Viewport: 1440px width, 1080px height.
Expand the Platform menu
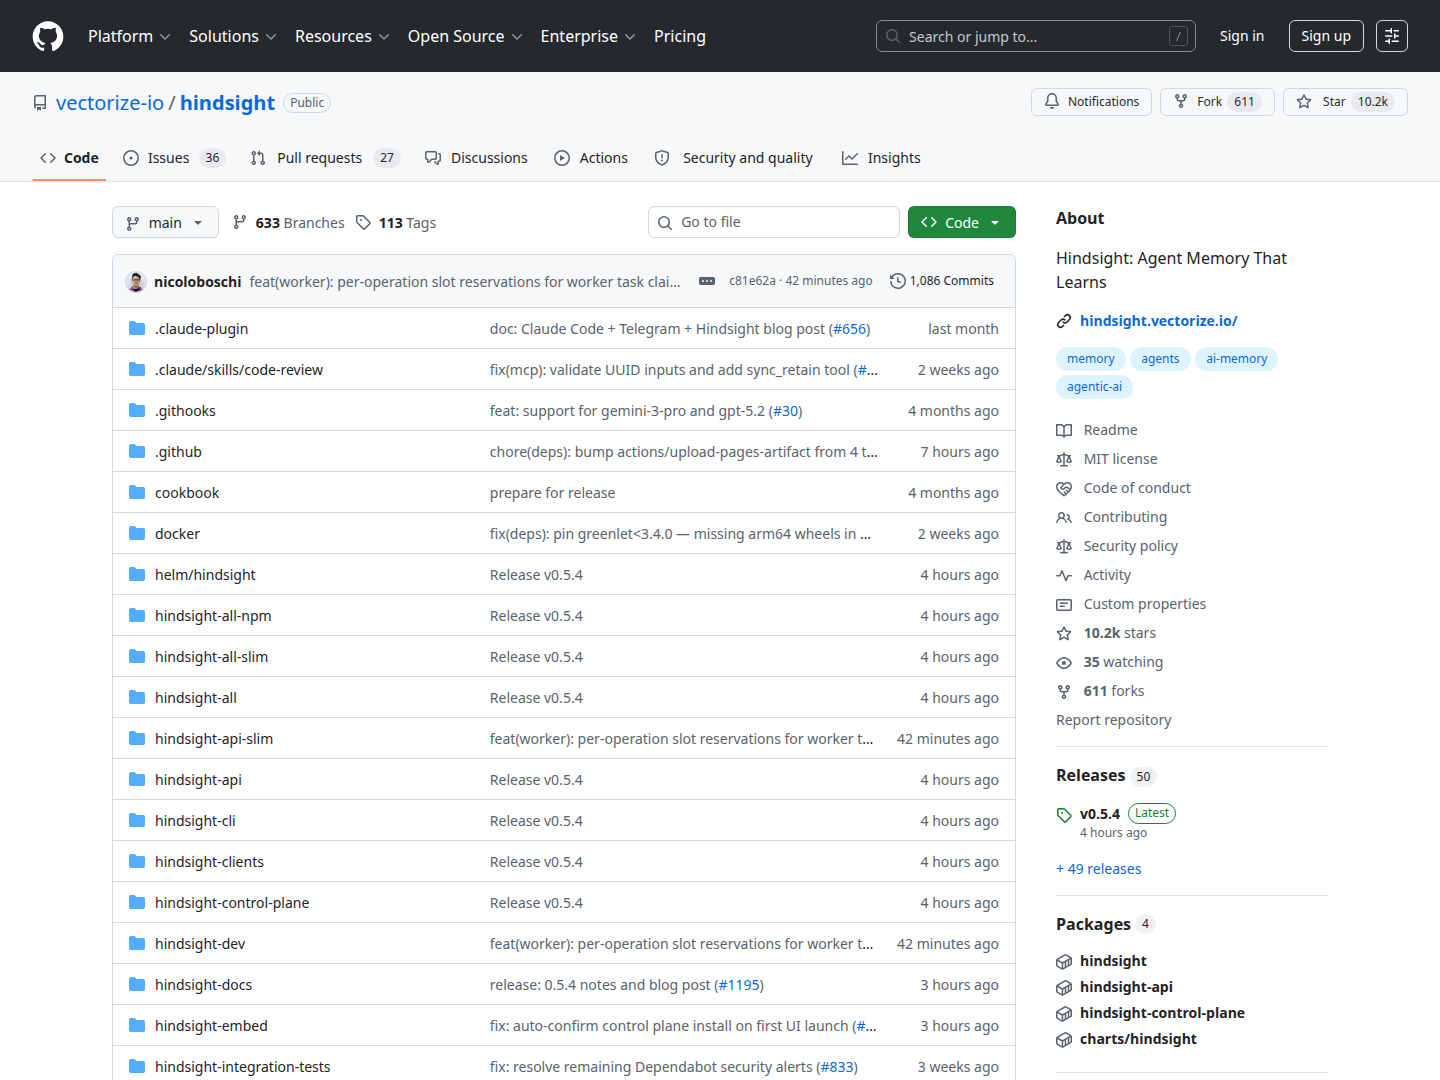[129, 36]
